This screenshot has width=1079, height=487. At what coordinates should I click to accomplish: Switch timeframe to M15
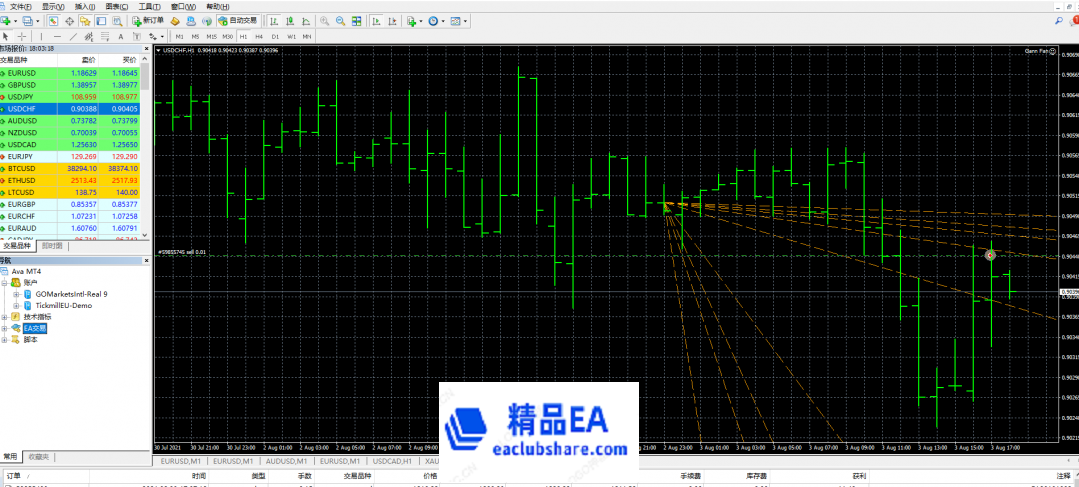pos(211,36)
